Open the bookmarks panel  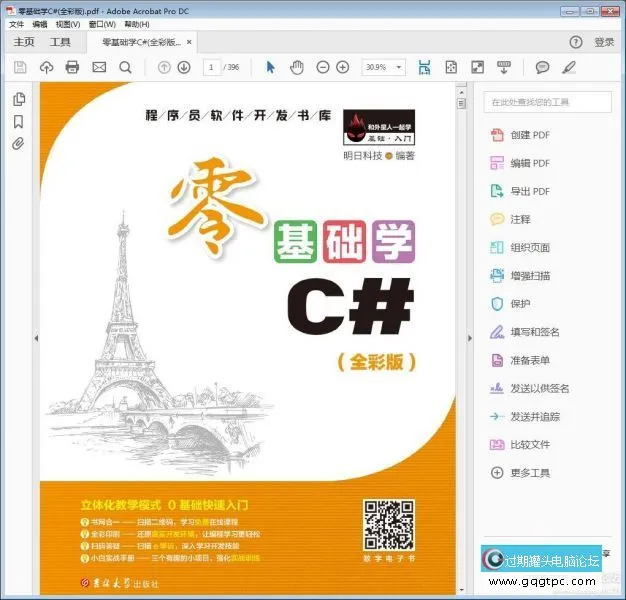coord(18,122)
